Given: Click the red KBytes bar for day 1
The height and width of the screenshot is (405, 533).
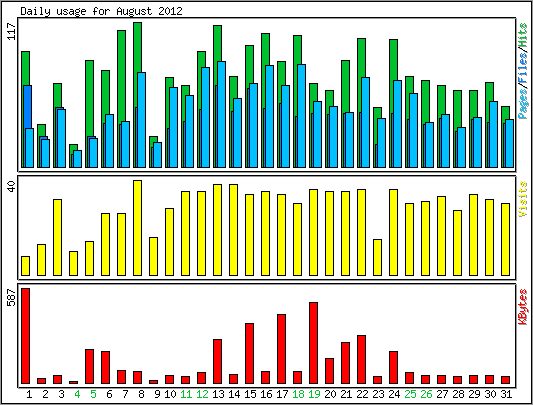Looking at the screenshot, I should tap(25, 336).
